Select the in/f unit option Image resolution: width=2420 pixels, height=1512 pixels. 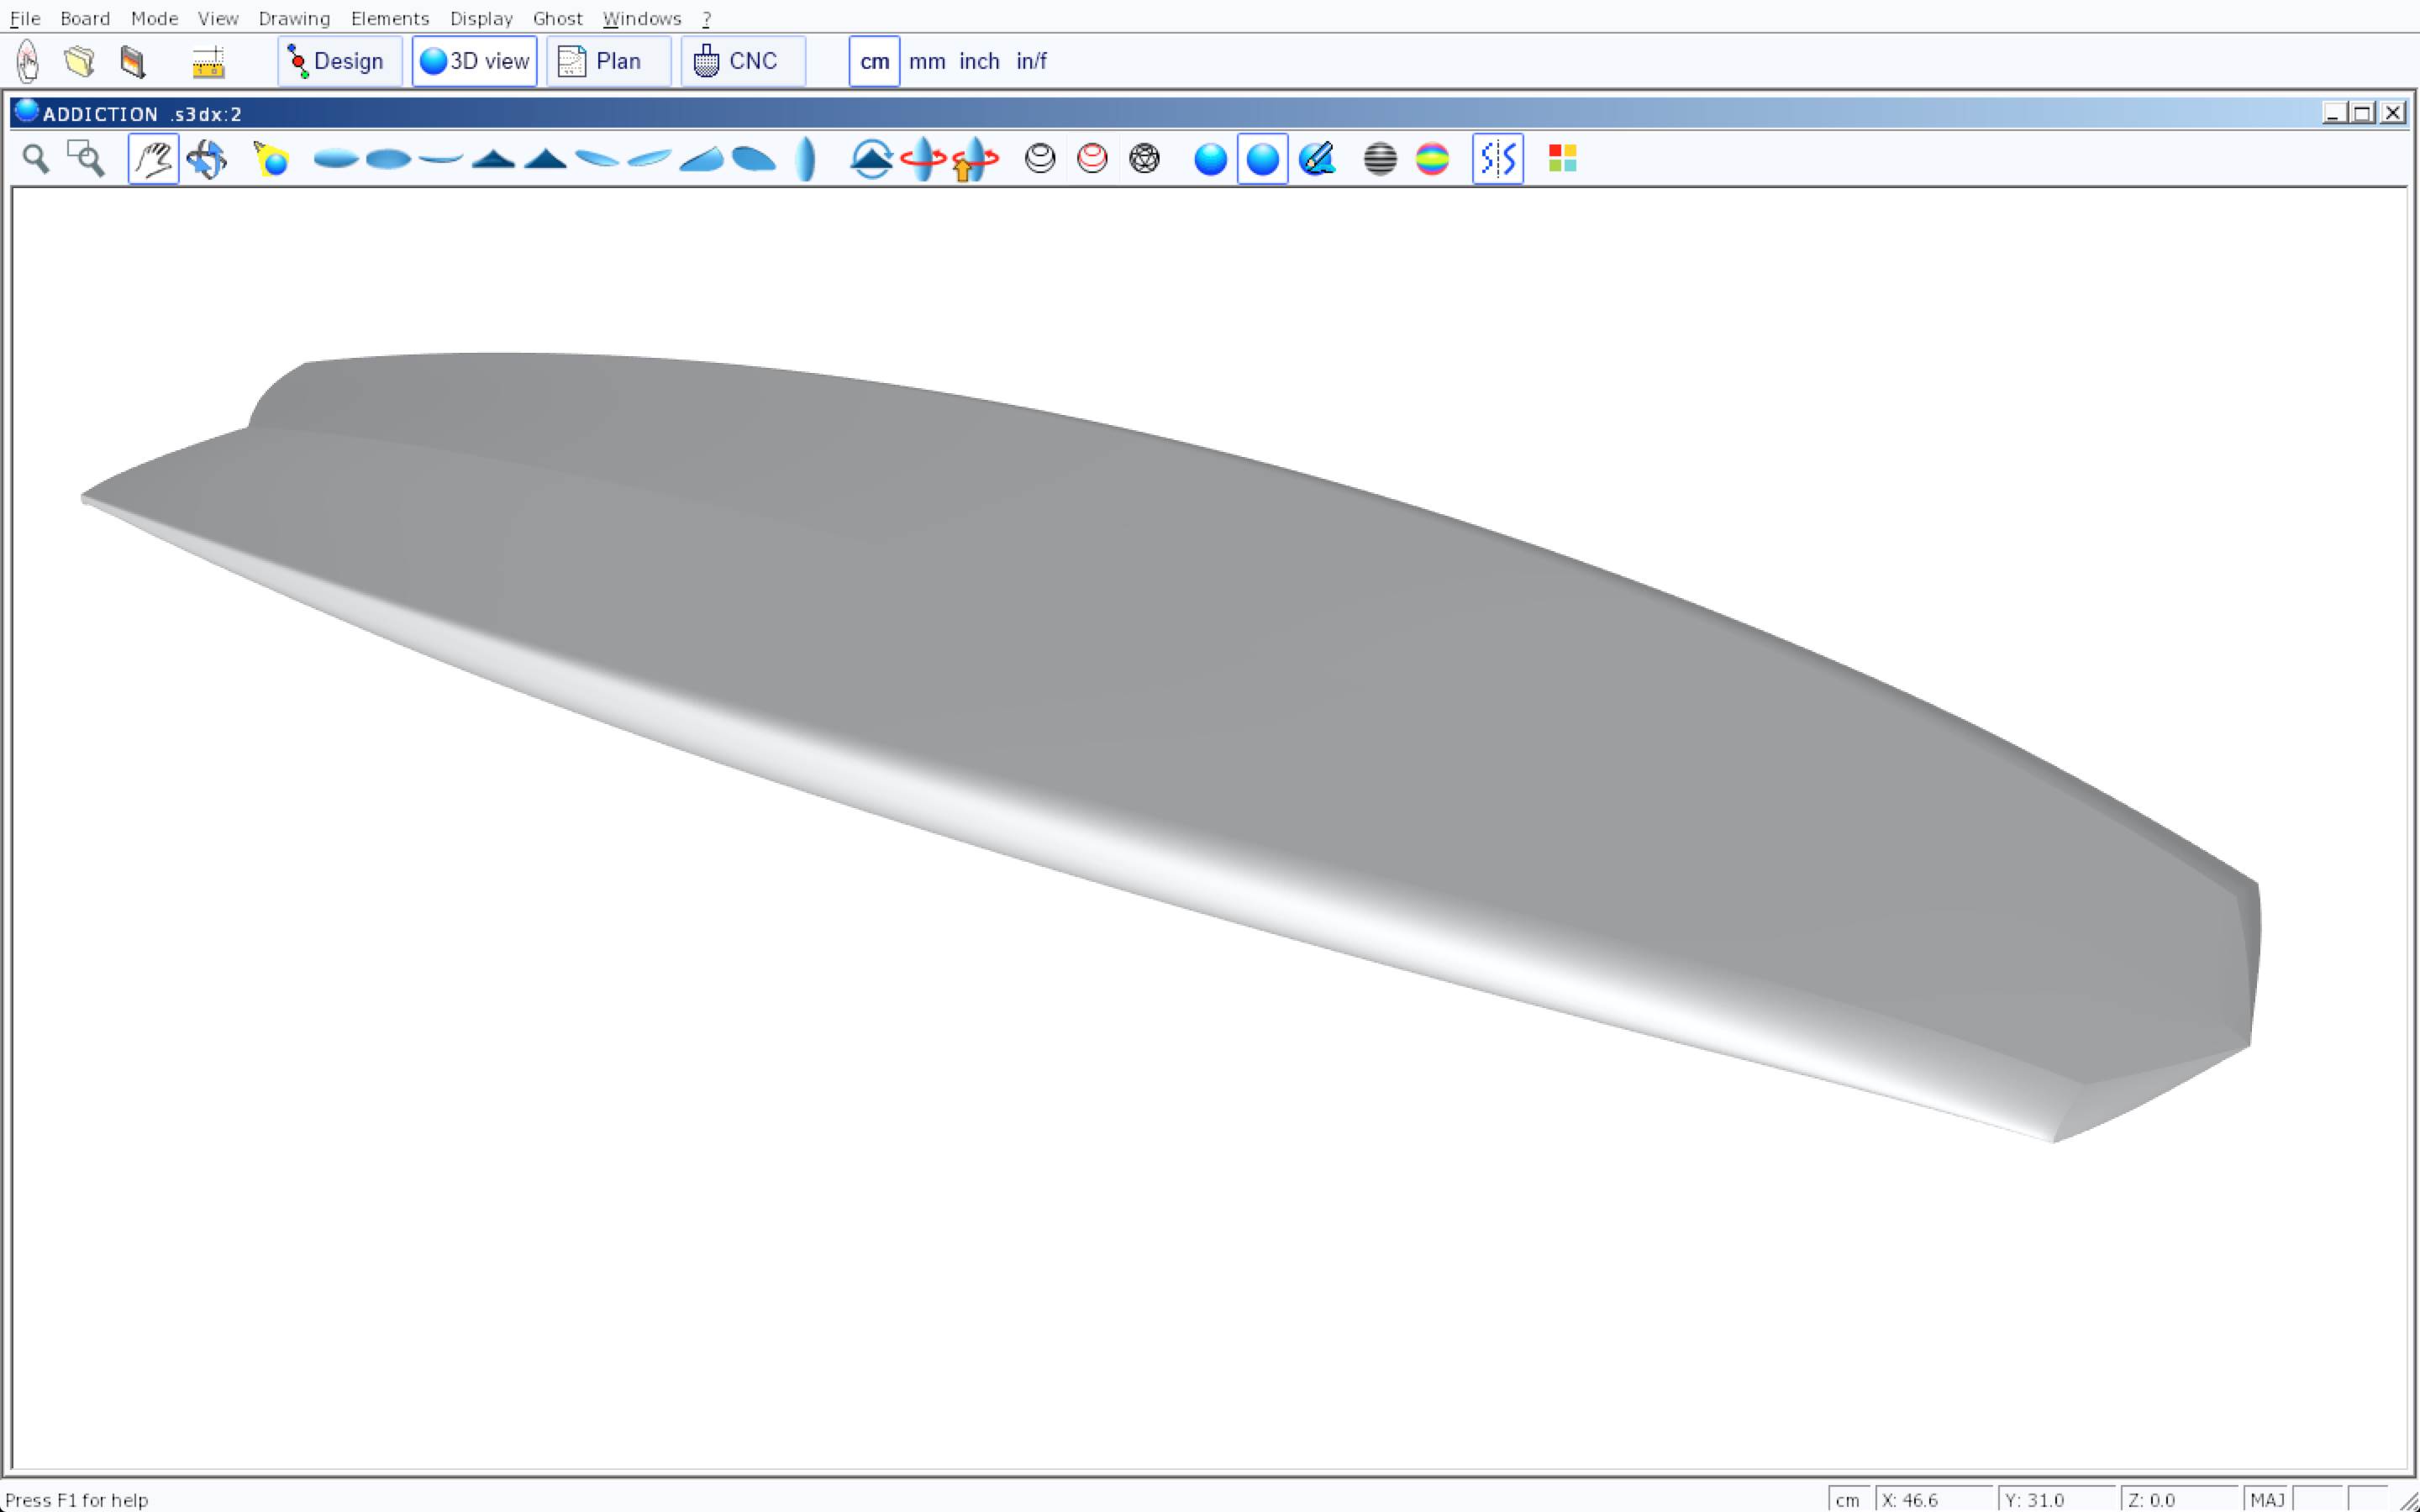(x=1031, y=61)
